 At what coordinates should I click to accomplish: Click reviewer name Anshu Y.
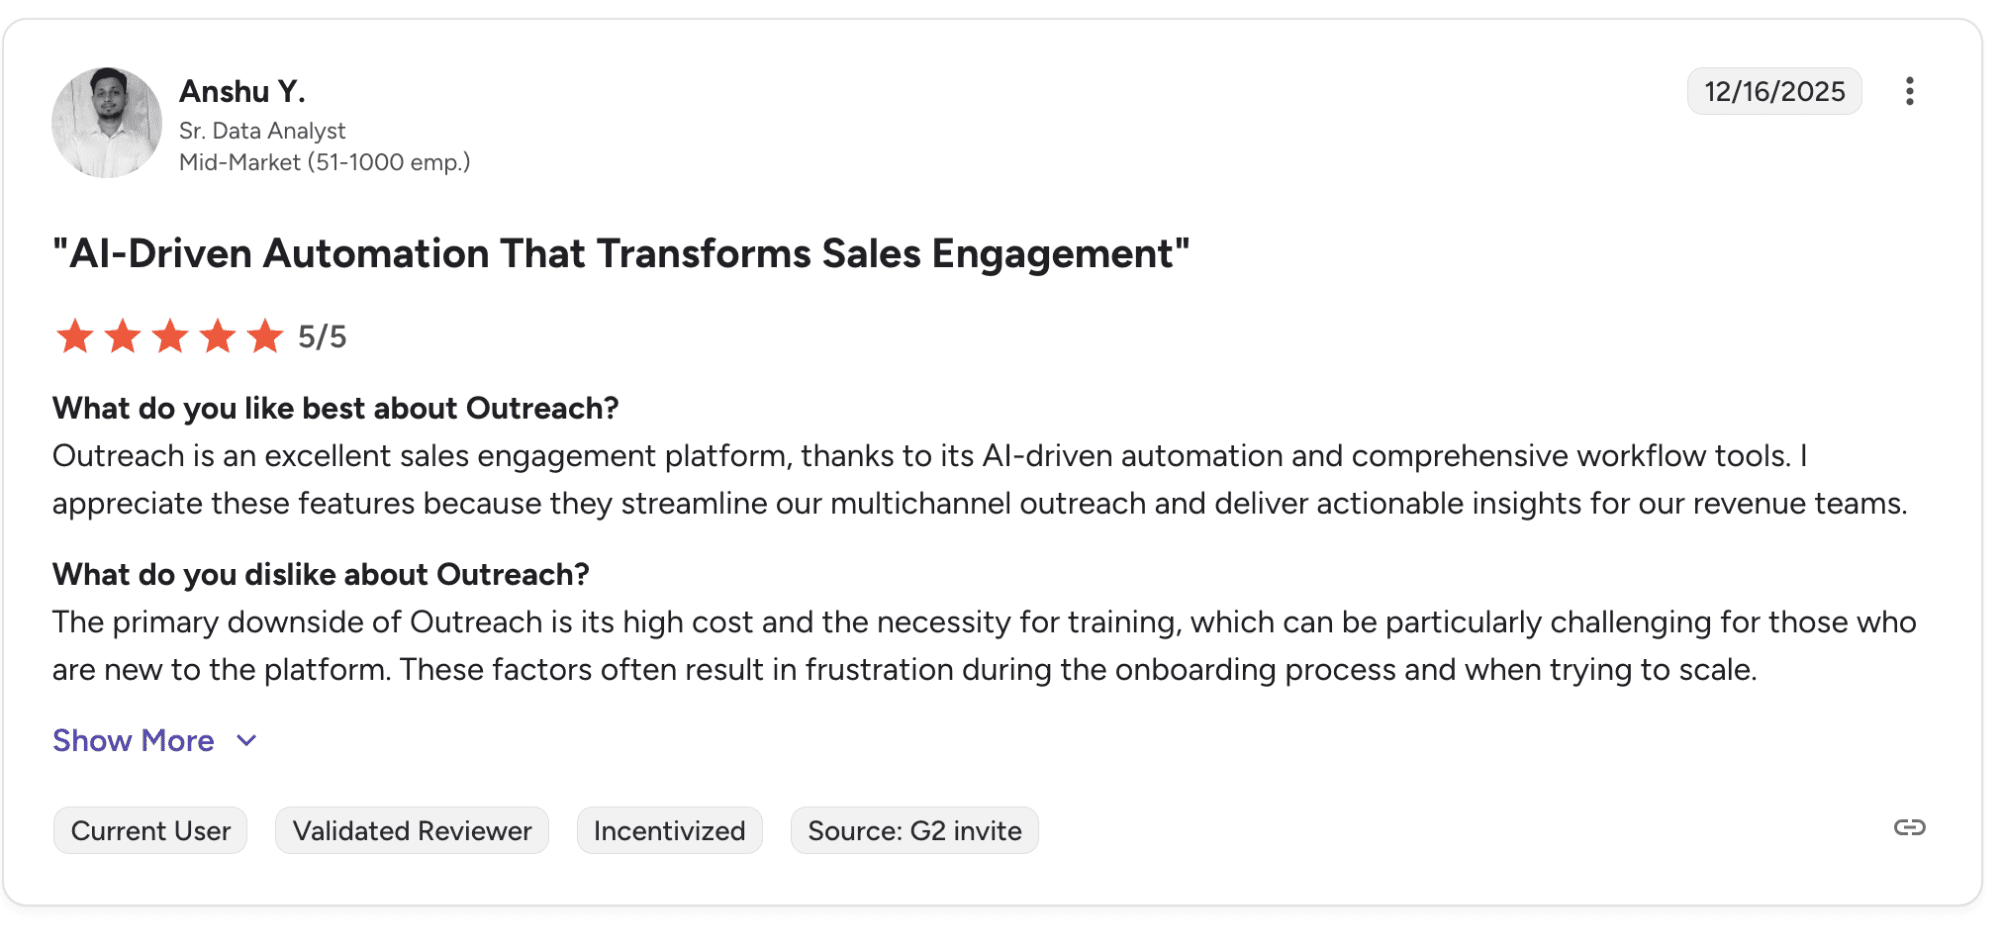[x=242, y=92]
